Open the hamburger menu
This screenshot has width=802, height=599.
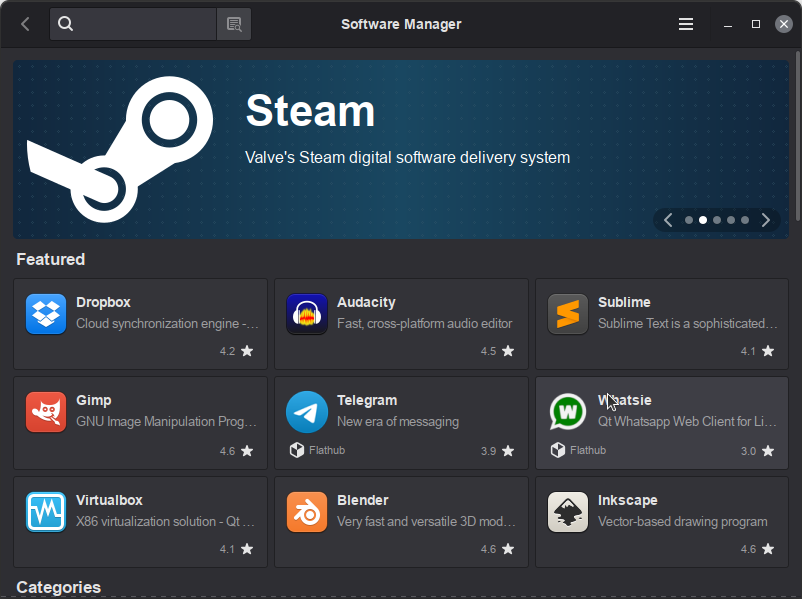686,24
